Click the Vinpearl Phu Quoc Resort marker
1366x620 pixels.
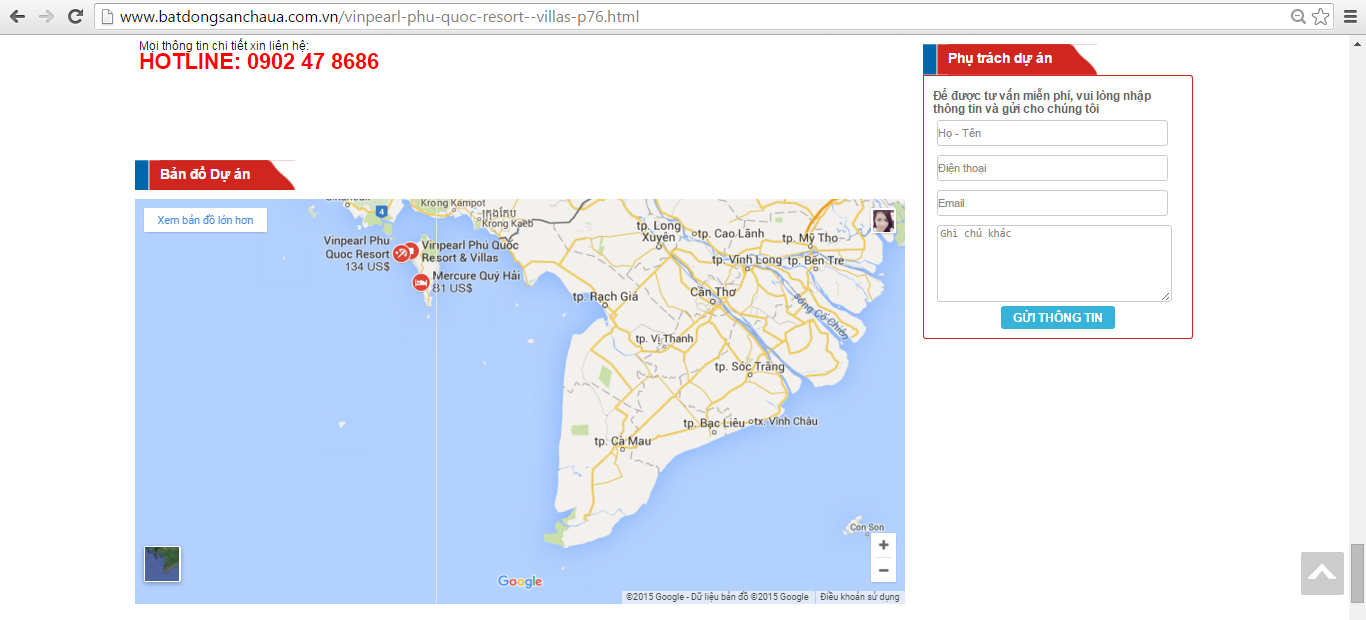pos(400,253)
